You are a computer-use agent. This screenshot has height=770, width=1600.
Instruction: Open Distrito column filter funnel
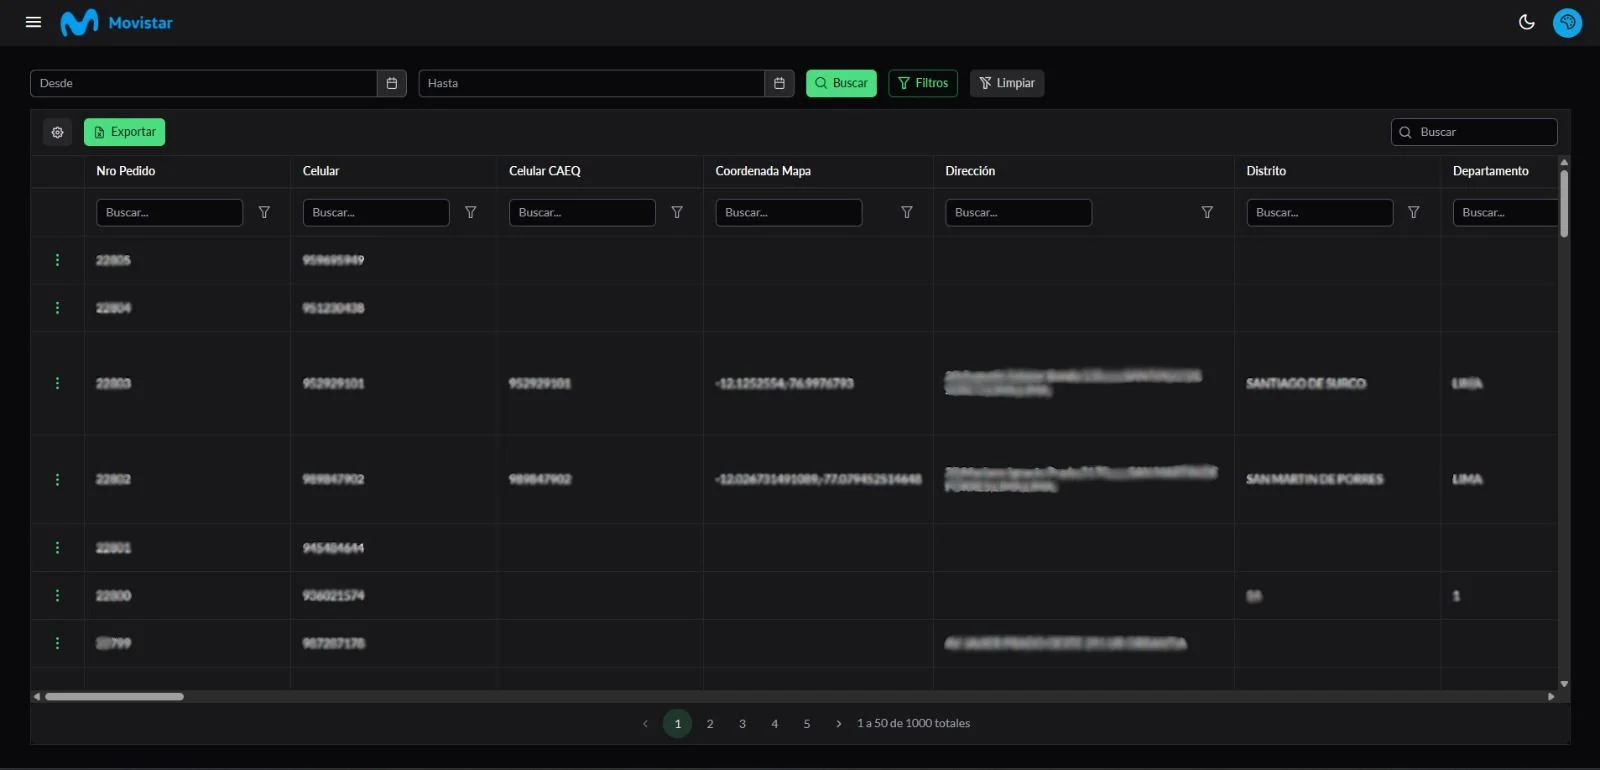coord(1414,212)
